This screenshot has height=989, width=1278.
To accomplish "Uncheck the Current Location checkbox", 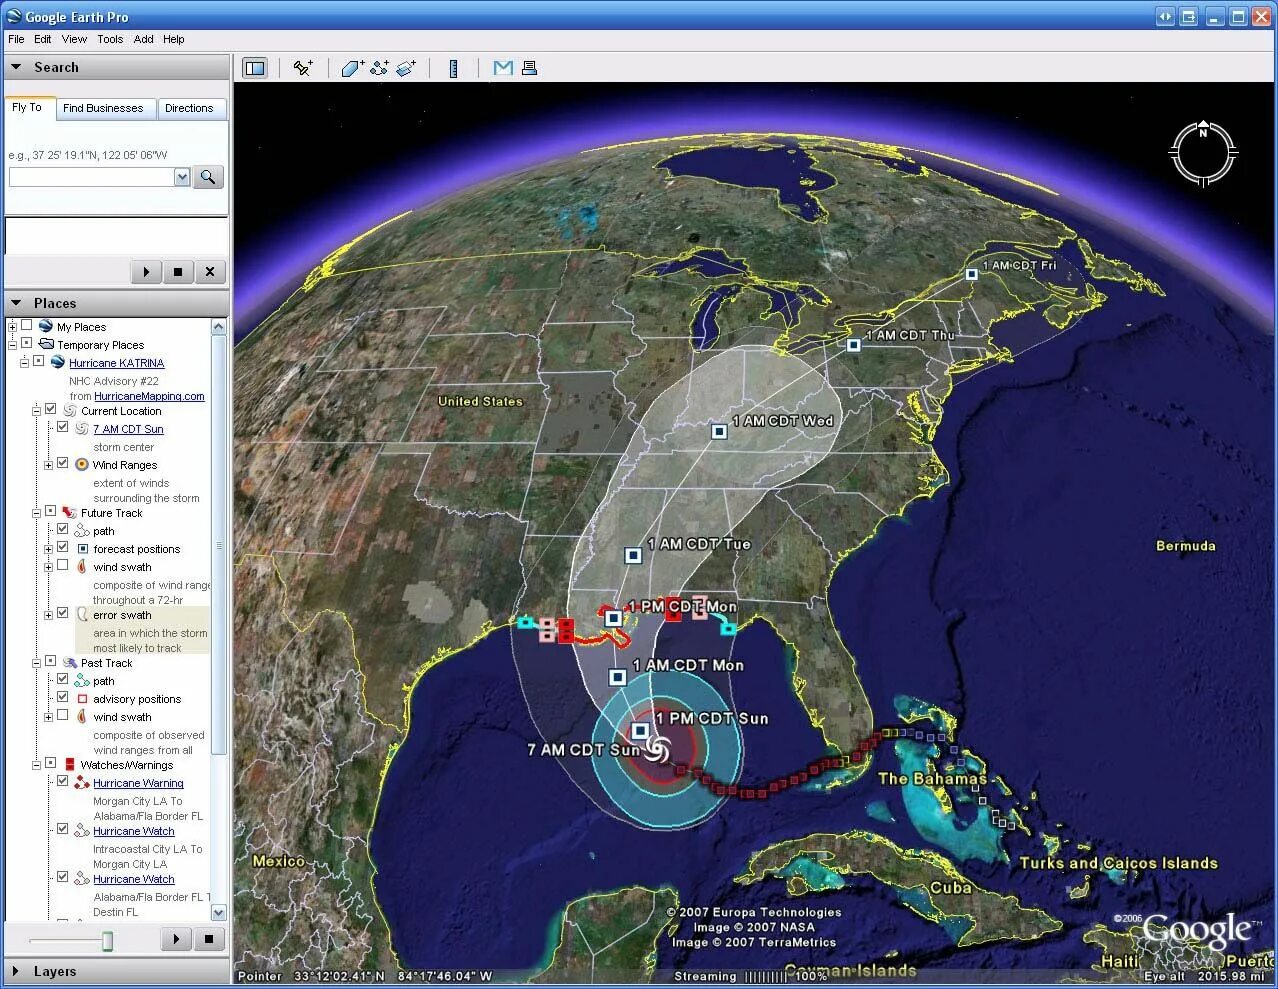I will coord(50,409).
